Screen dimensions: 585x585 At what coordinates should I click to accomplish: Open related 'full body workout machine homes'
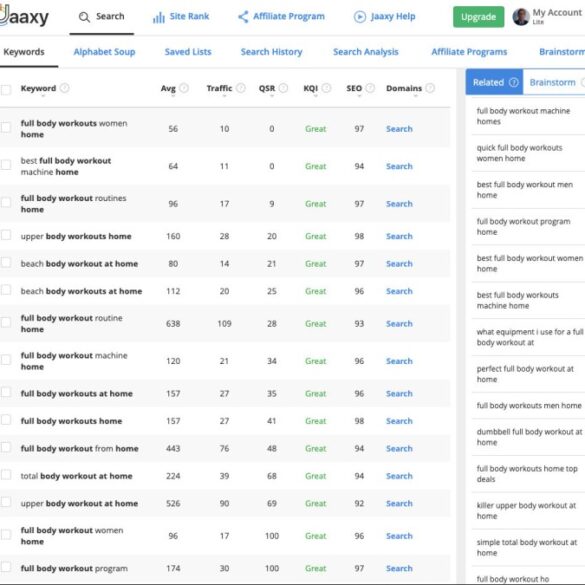(523, 116)
